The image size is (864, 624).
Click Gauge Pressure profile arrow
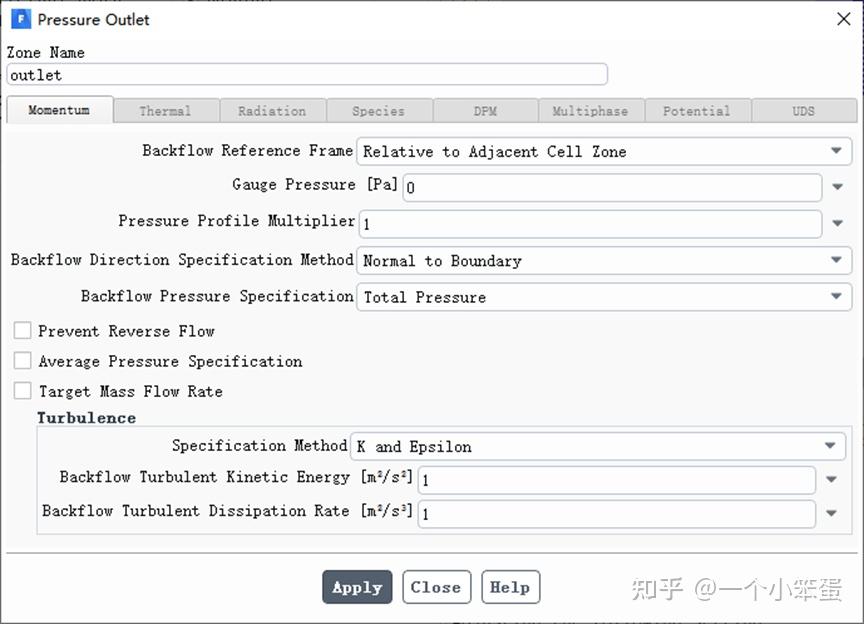[837, 187]
